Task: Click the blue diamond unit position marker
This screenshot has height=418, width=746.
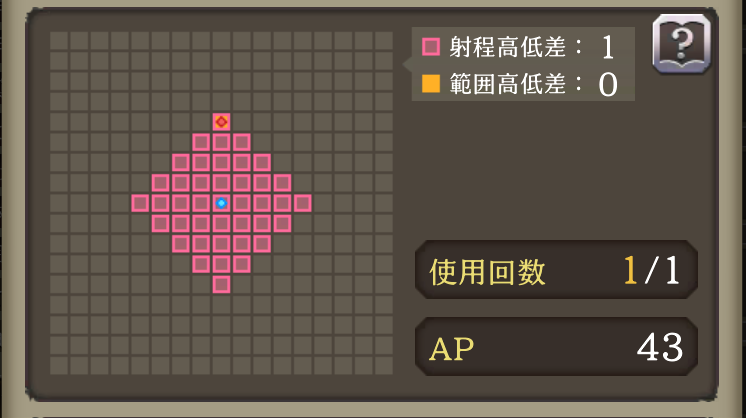Action: point(221,203)
